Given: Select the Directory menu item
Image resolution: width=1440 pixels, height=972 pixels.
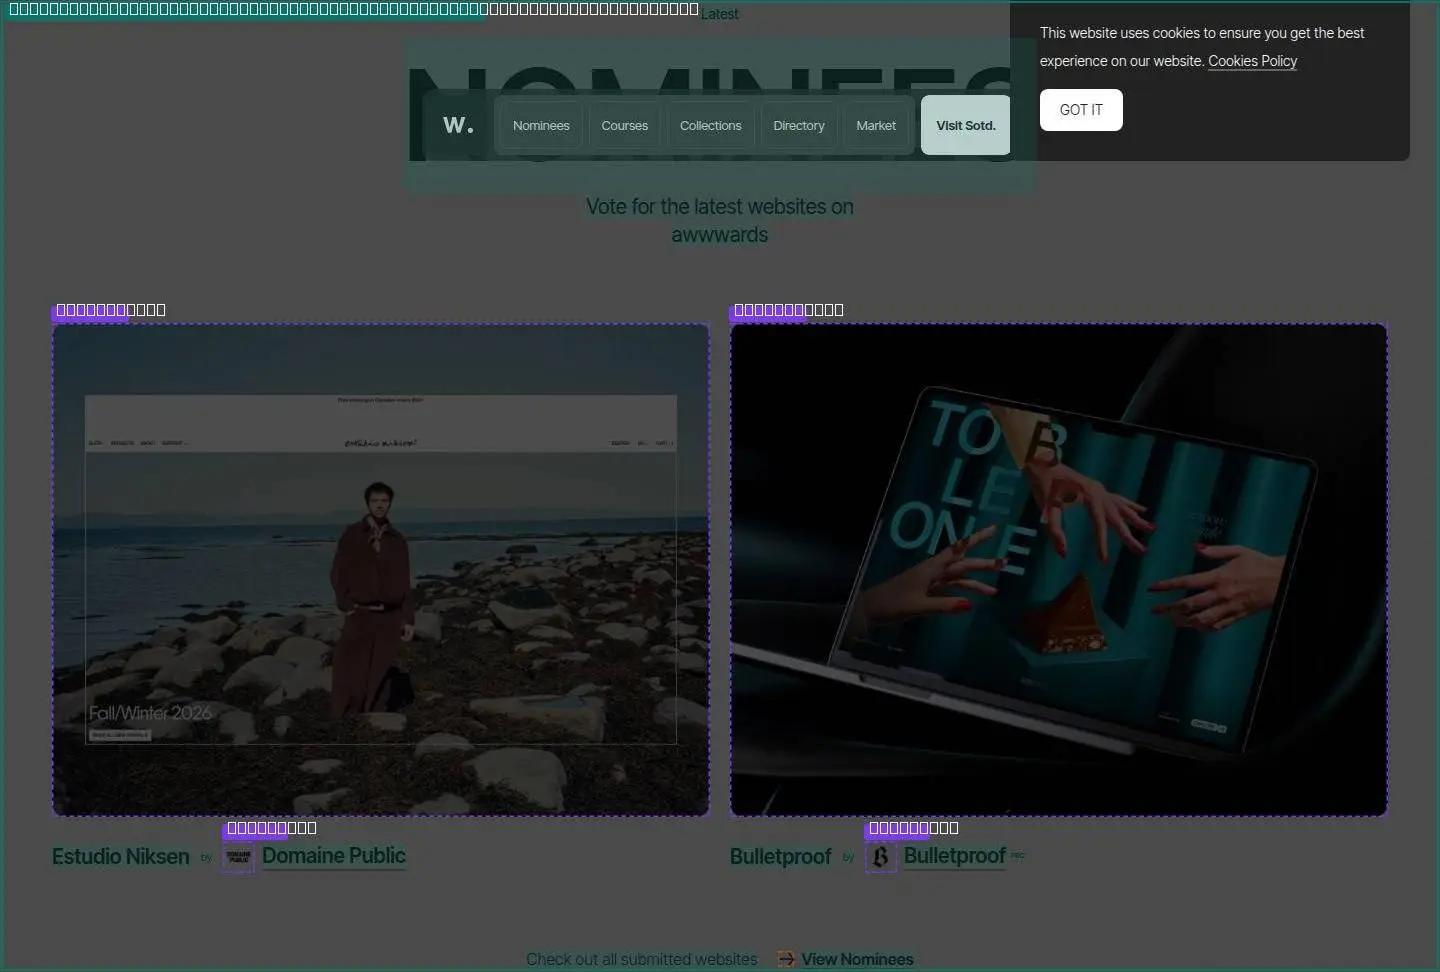Looking at the screenshot, I should [x=799, y=125].
